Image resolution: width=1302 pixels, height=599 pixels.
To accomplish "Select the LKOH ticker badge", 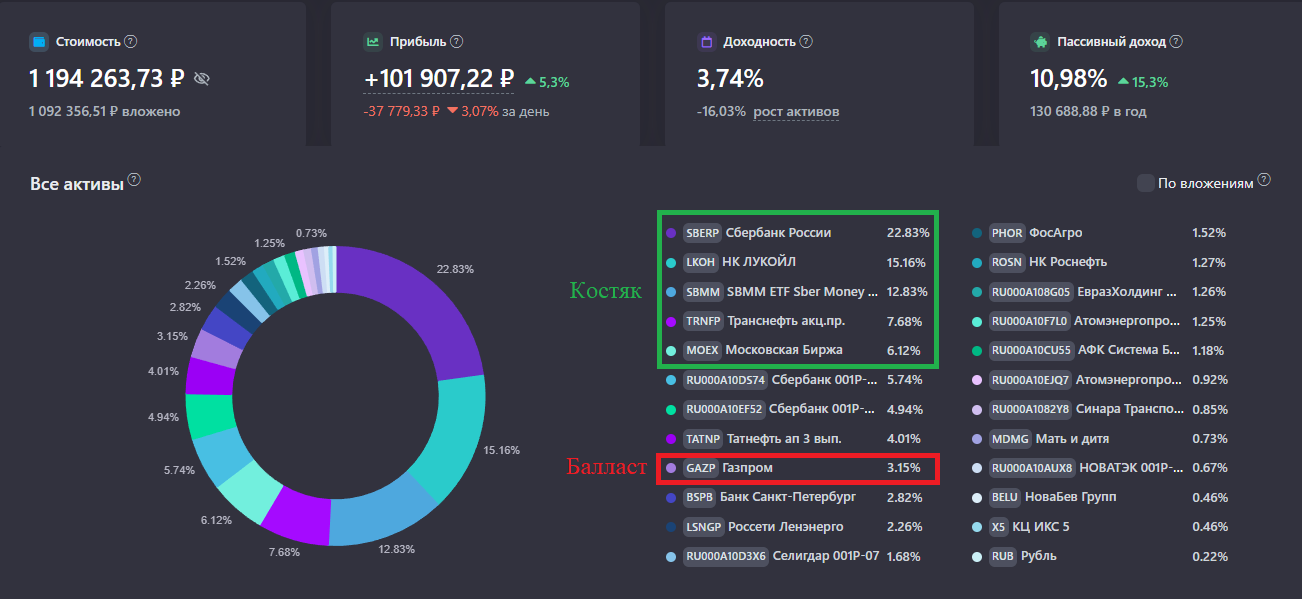I will (701, 262).
